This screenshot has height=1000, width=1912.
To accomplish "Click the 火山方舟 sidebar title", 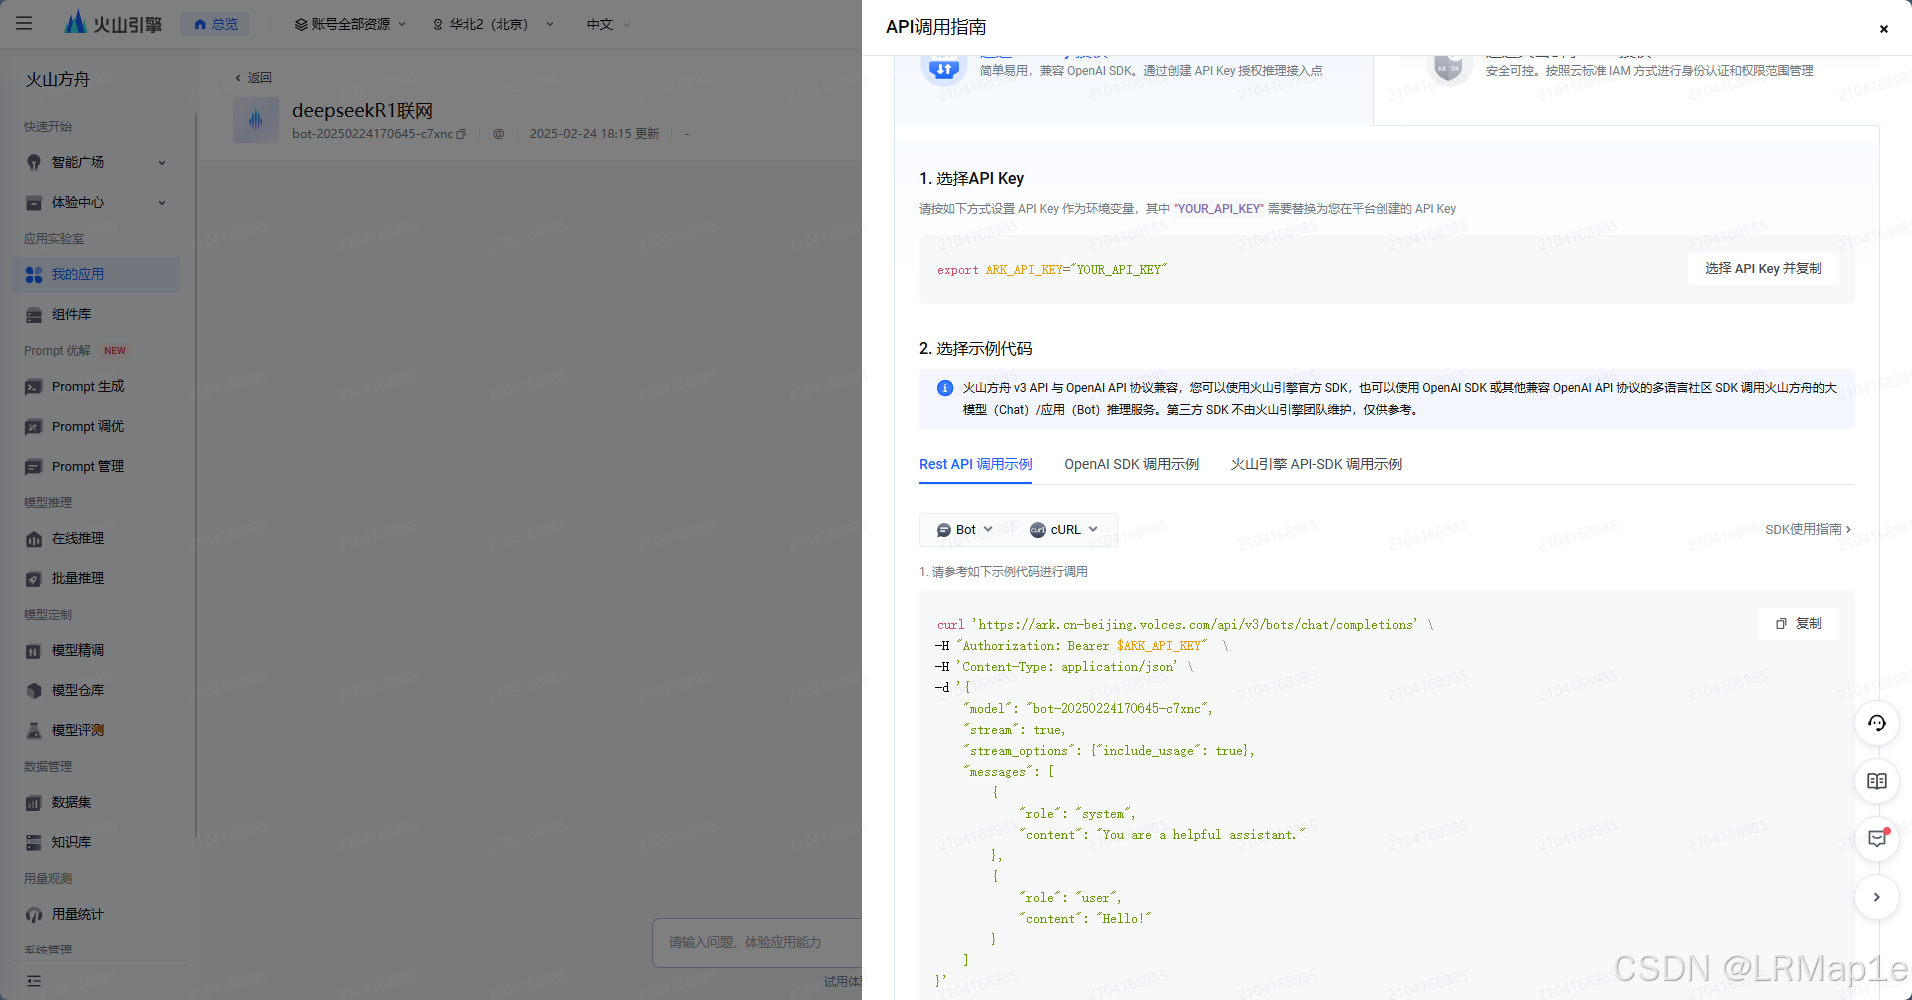I will tap(57, 79).
